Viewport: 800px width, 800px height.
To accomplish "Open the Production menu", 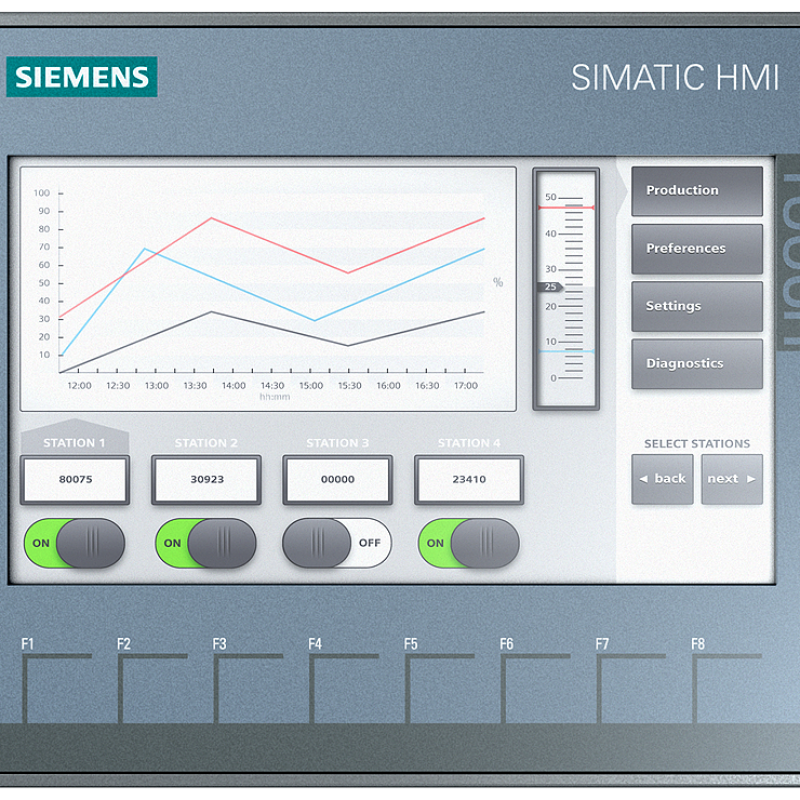I will (x=696, y=191).
